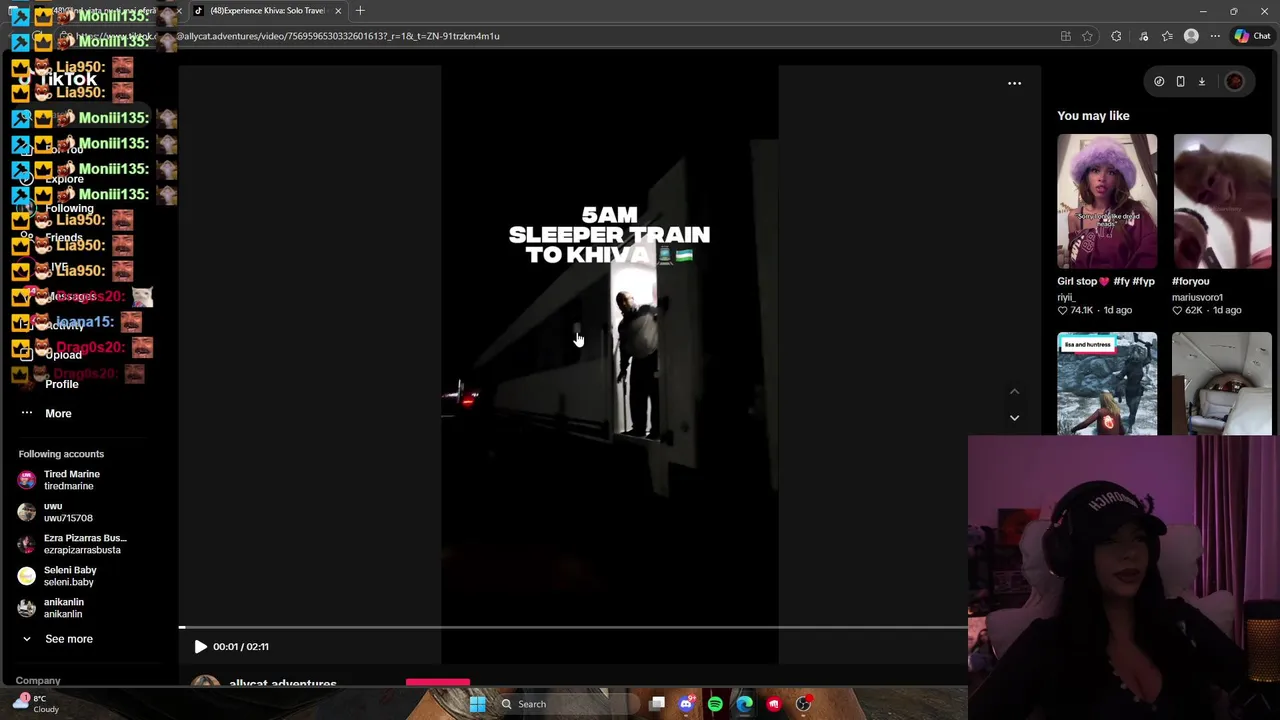
Task: Open Edge settings and more menu
Action: [1215, 36]
